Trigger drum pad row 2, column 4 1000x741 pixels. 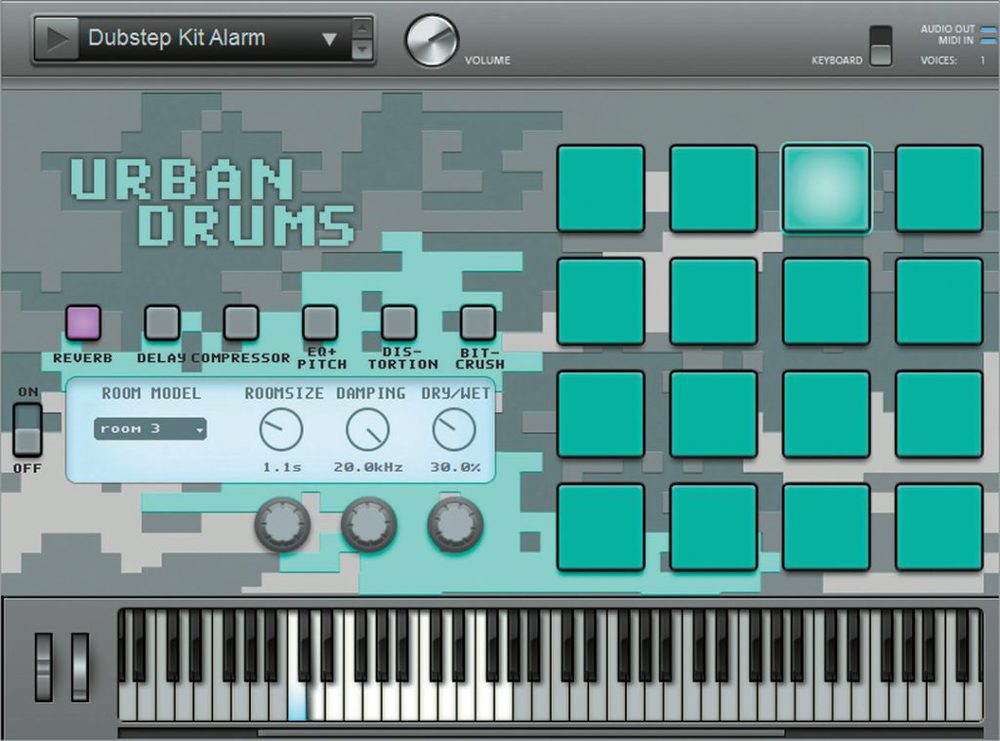(x=939, y=302)
